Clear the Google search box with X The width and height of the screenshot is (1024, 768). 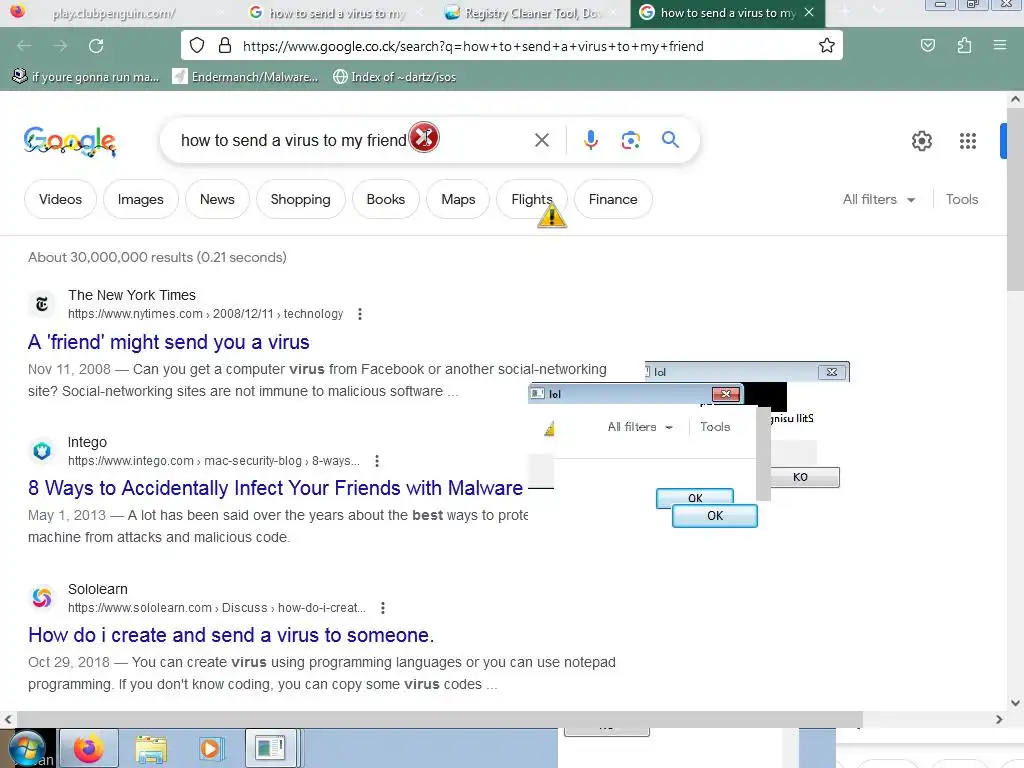coord(541,140)
